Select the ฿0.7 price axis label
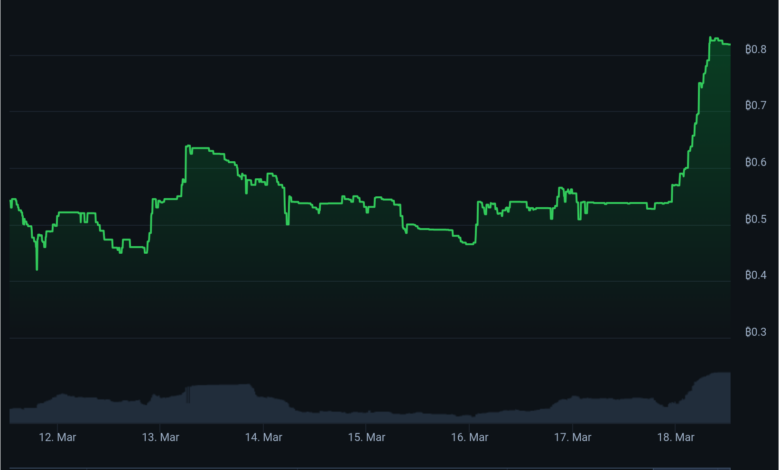 pos(756,105)
